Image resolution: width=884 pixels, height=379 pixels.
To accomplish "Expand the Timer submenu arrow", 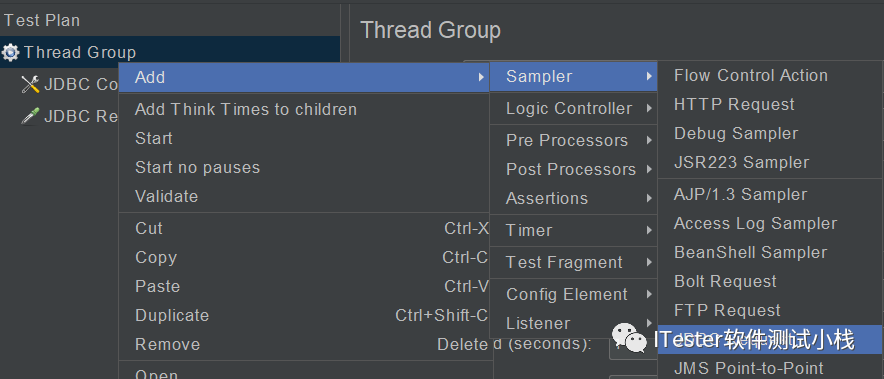I will (650, 230).
